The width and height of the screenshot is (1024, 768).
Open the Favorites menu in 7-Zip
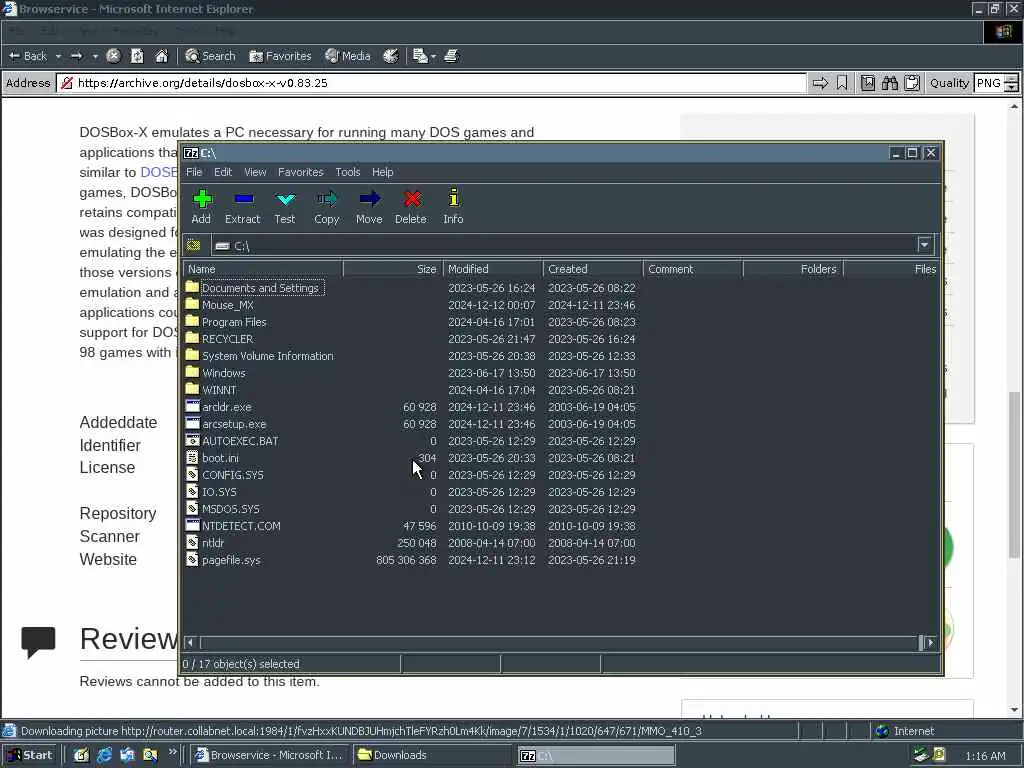click(300, 172)
